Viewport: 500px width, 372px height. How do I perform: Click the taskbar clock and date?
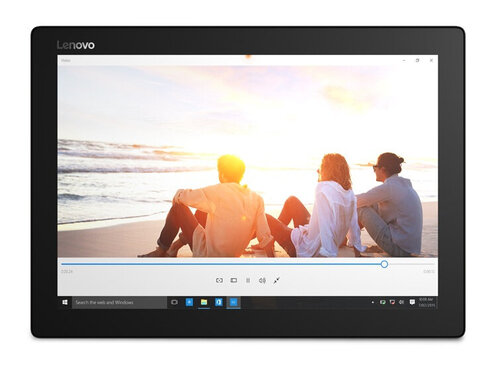click(426, 302)
